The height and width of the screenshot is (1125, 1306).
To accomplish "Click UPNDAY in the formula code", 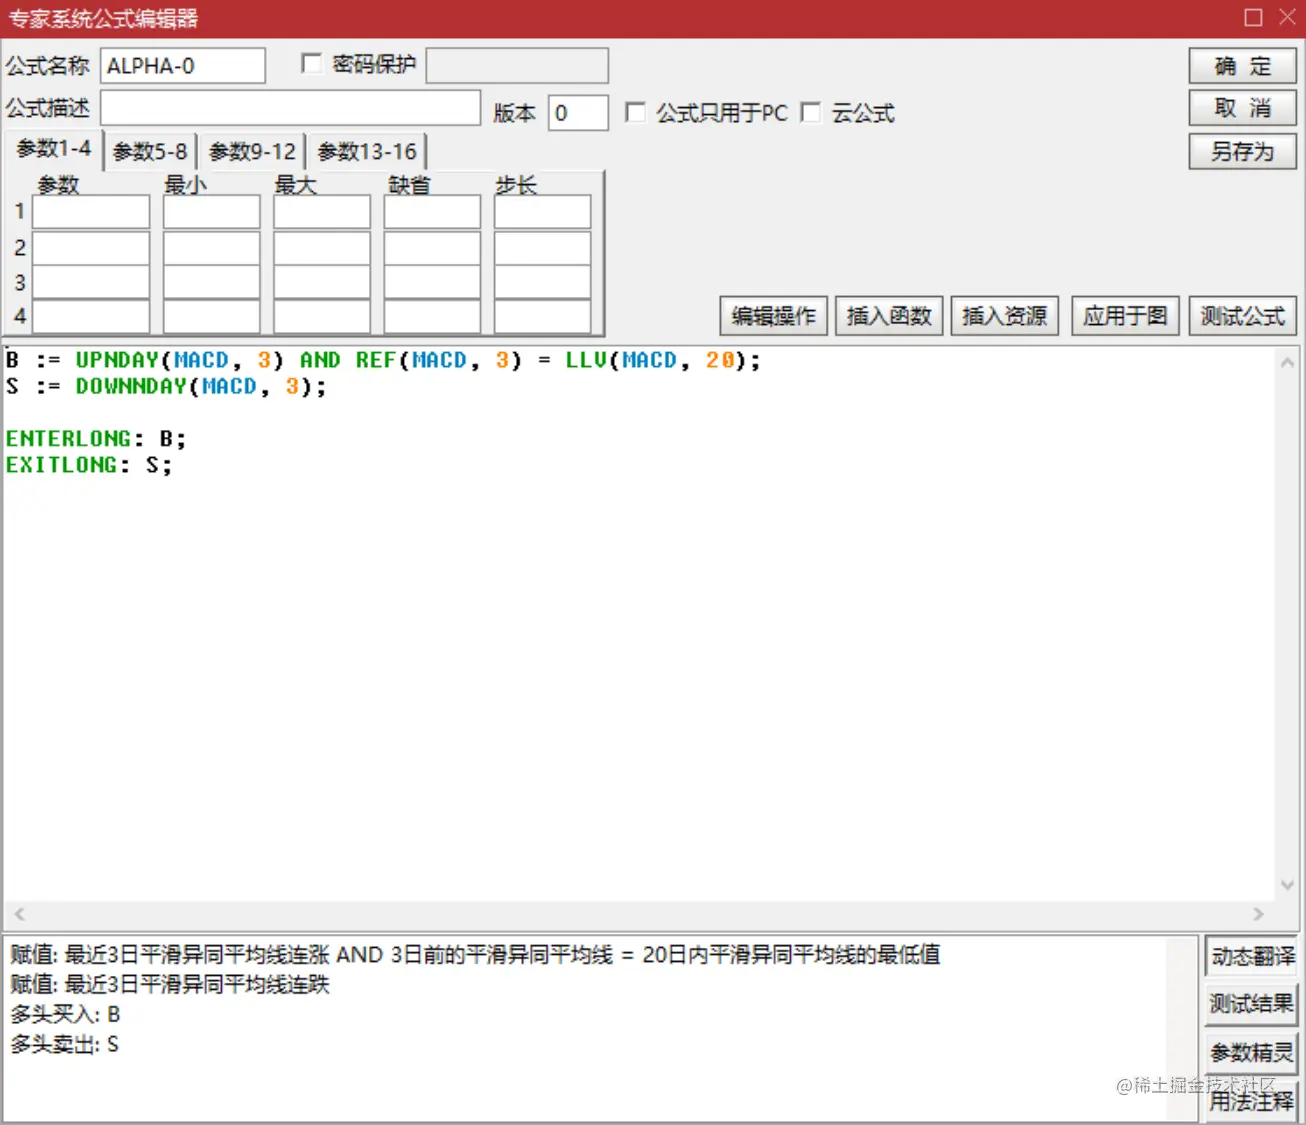I will click(117, 360).
